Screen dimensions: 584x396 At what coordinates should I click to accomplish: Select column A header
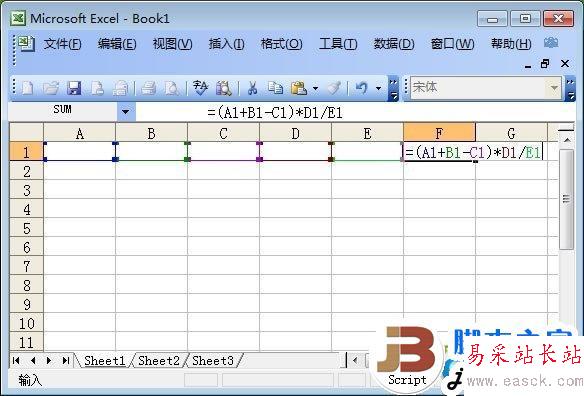(x=79, y=133)
